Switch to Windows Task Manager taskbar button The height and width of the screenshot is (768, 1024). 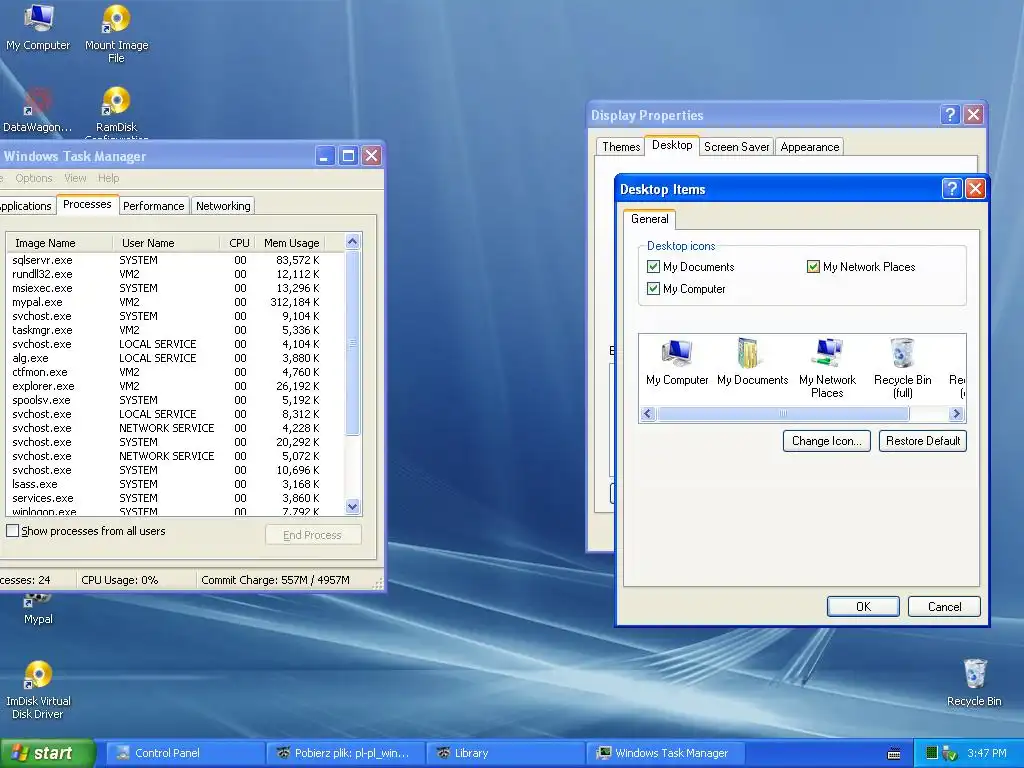click(x=665, y=753)
